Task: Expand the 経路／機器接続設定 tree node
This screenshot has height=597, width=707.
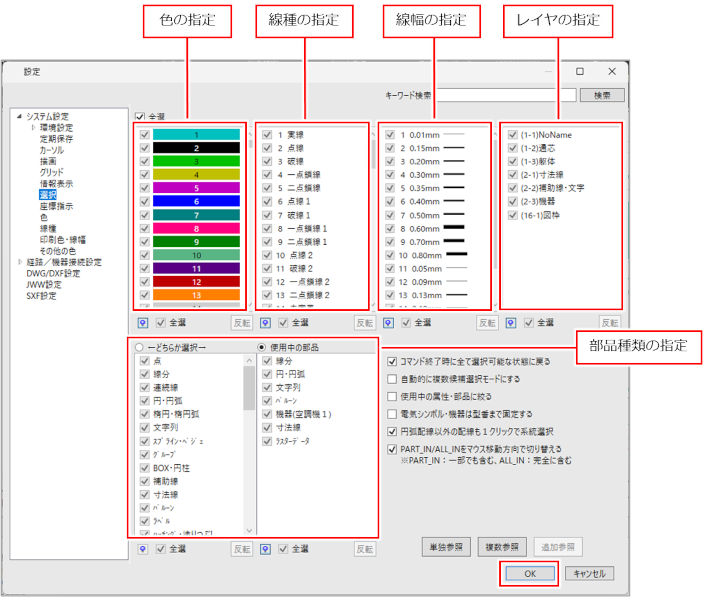Action: tap(18, 262)
